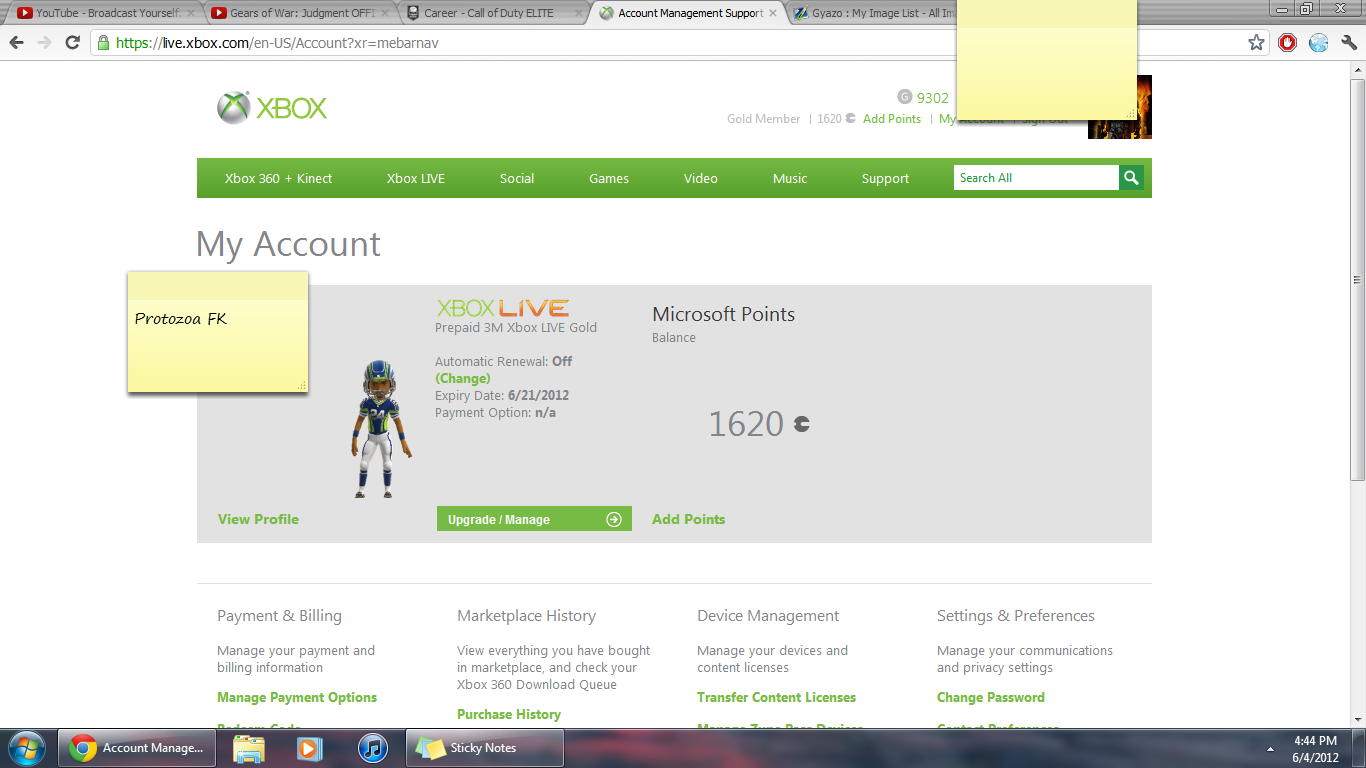This screenshot has height=768, width=1366.
Task: Click the 'Gold Member' text in header
Action: tap(764, 119)
